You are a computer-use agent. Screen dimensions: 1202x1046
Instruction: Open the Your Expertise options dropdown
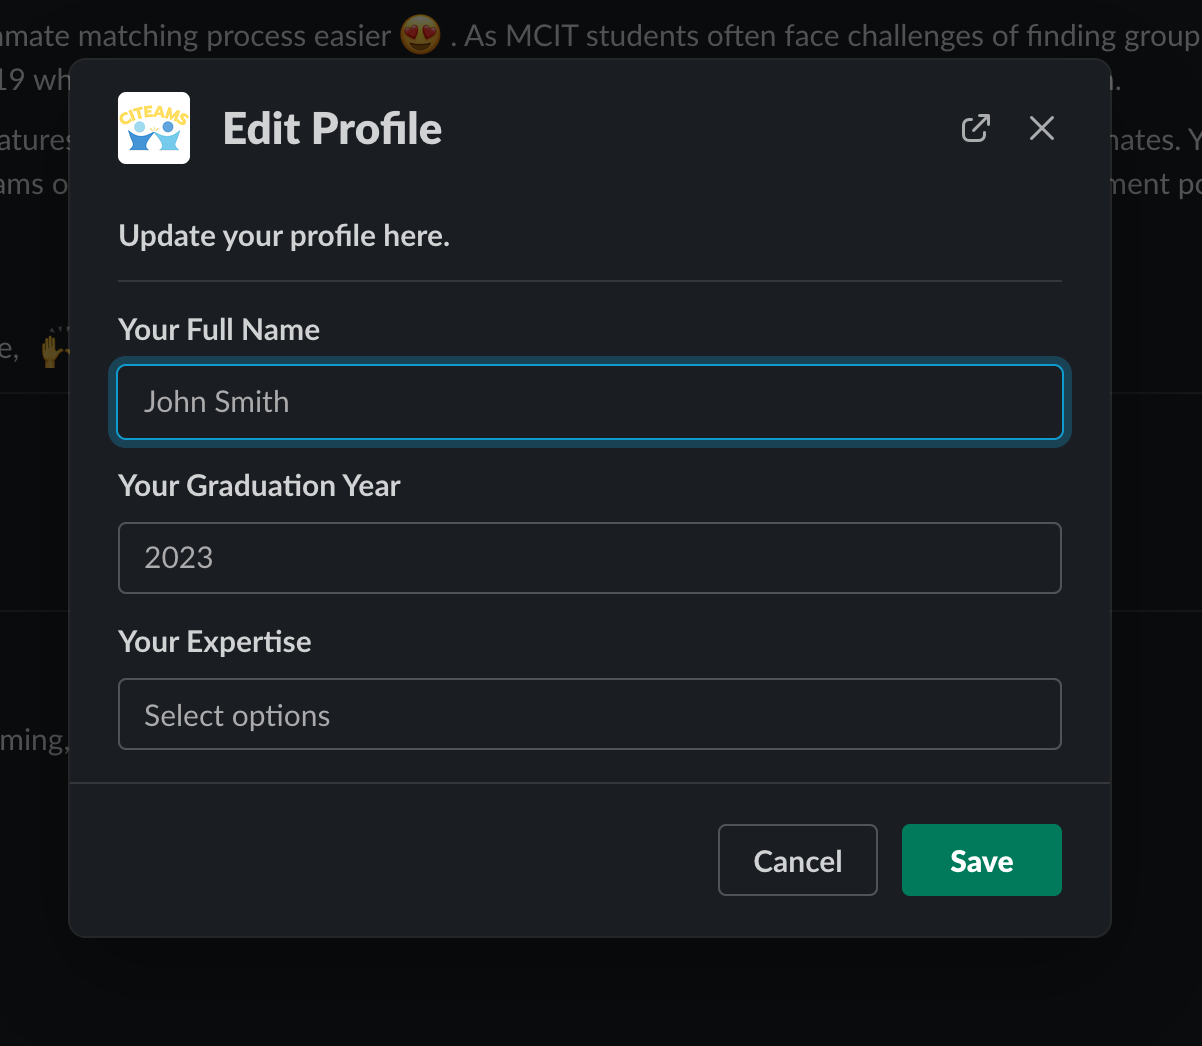coord(590,714)
